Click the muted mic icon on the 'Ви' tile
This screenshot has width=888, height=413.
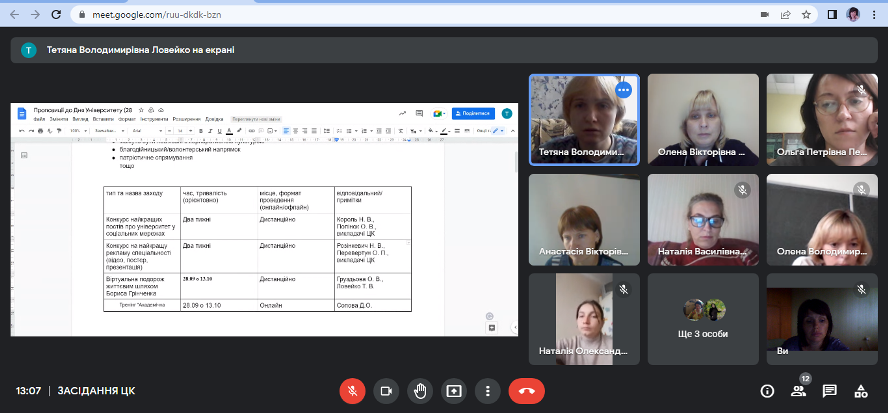pos(861,289)
